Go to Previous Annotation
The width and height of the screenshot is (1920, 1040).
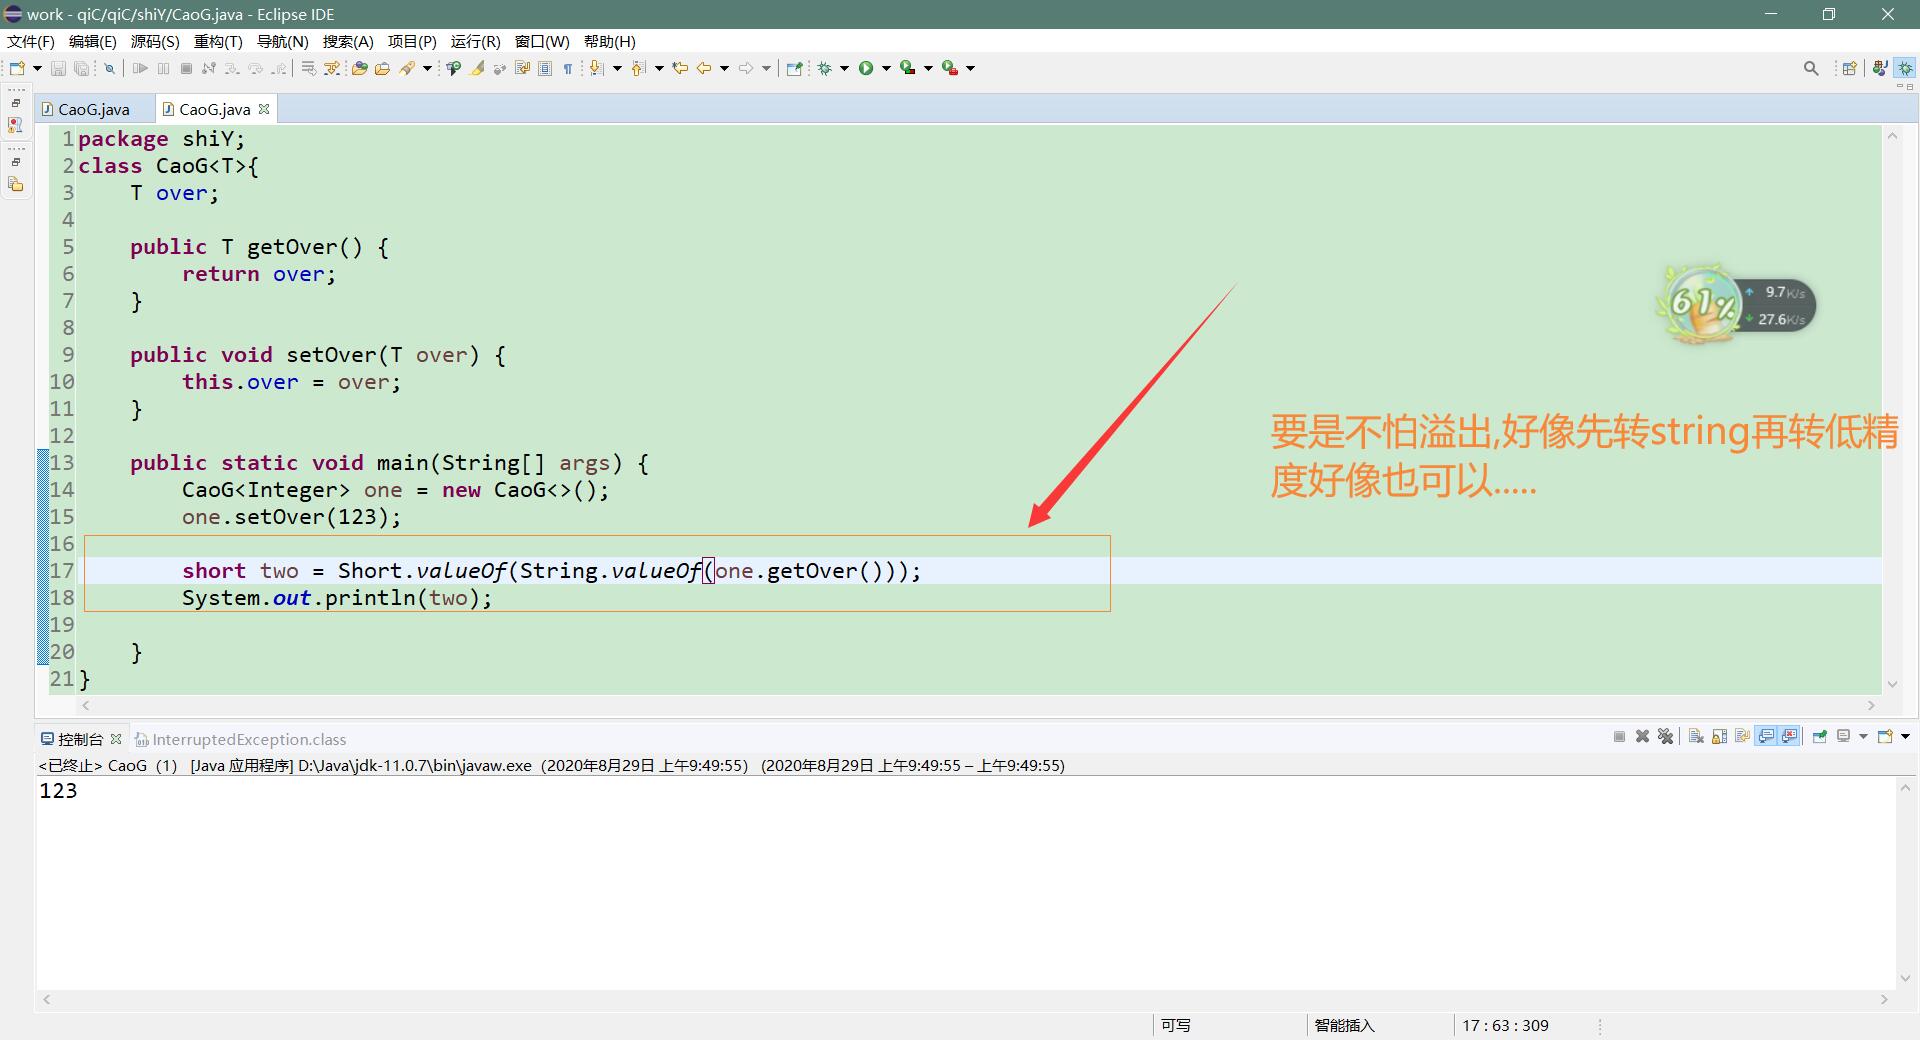pos(638,68)
